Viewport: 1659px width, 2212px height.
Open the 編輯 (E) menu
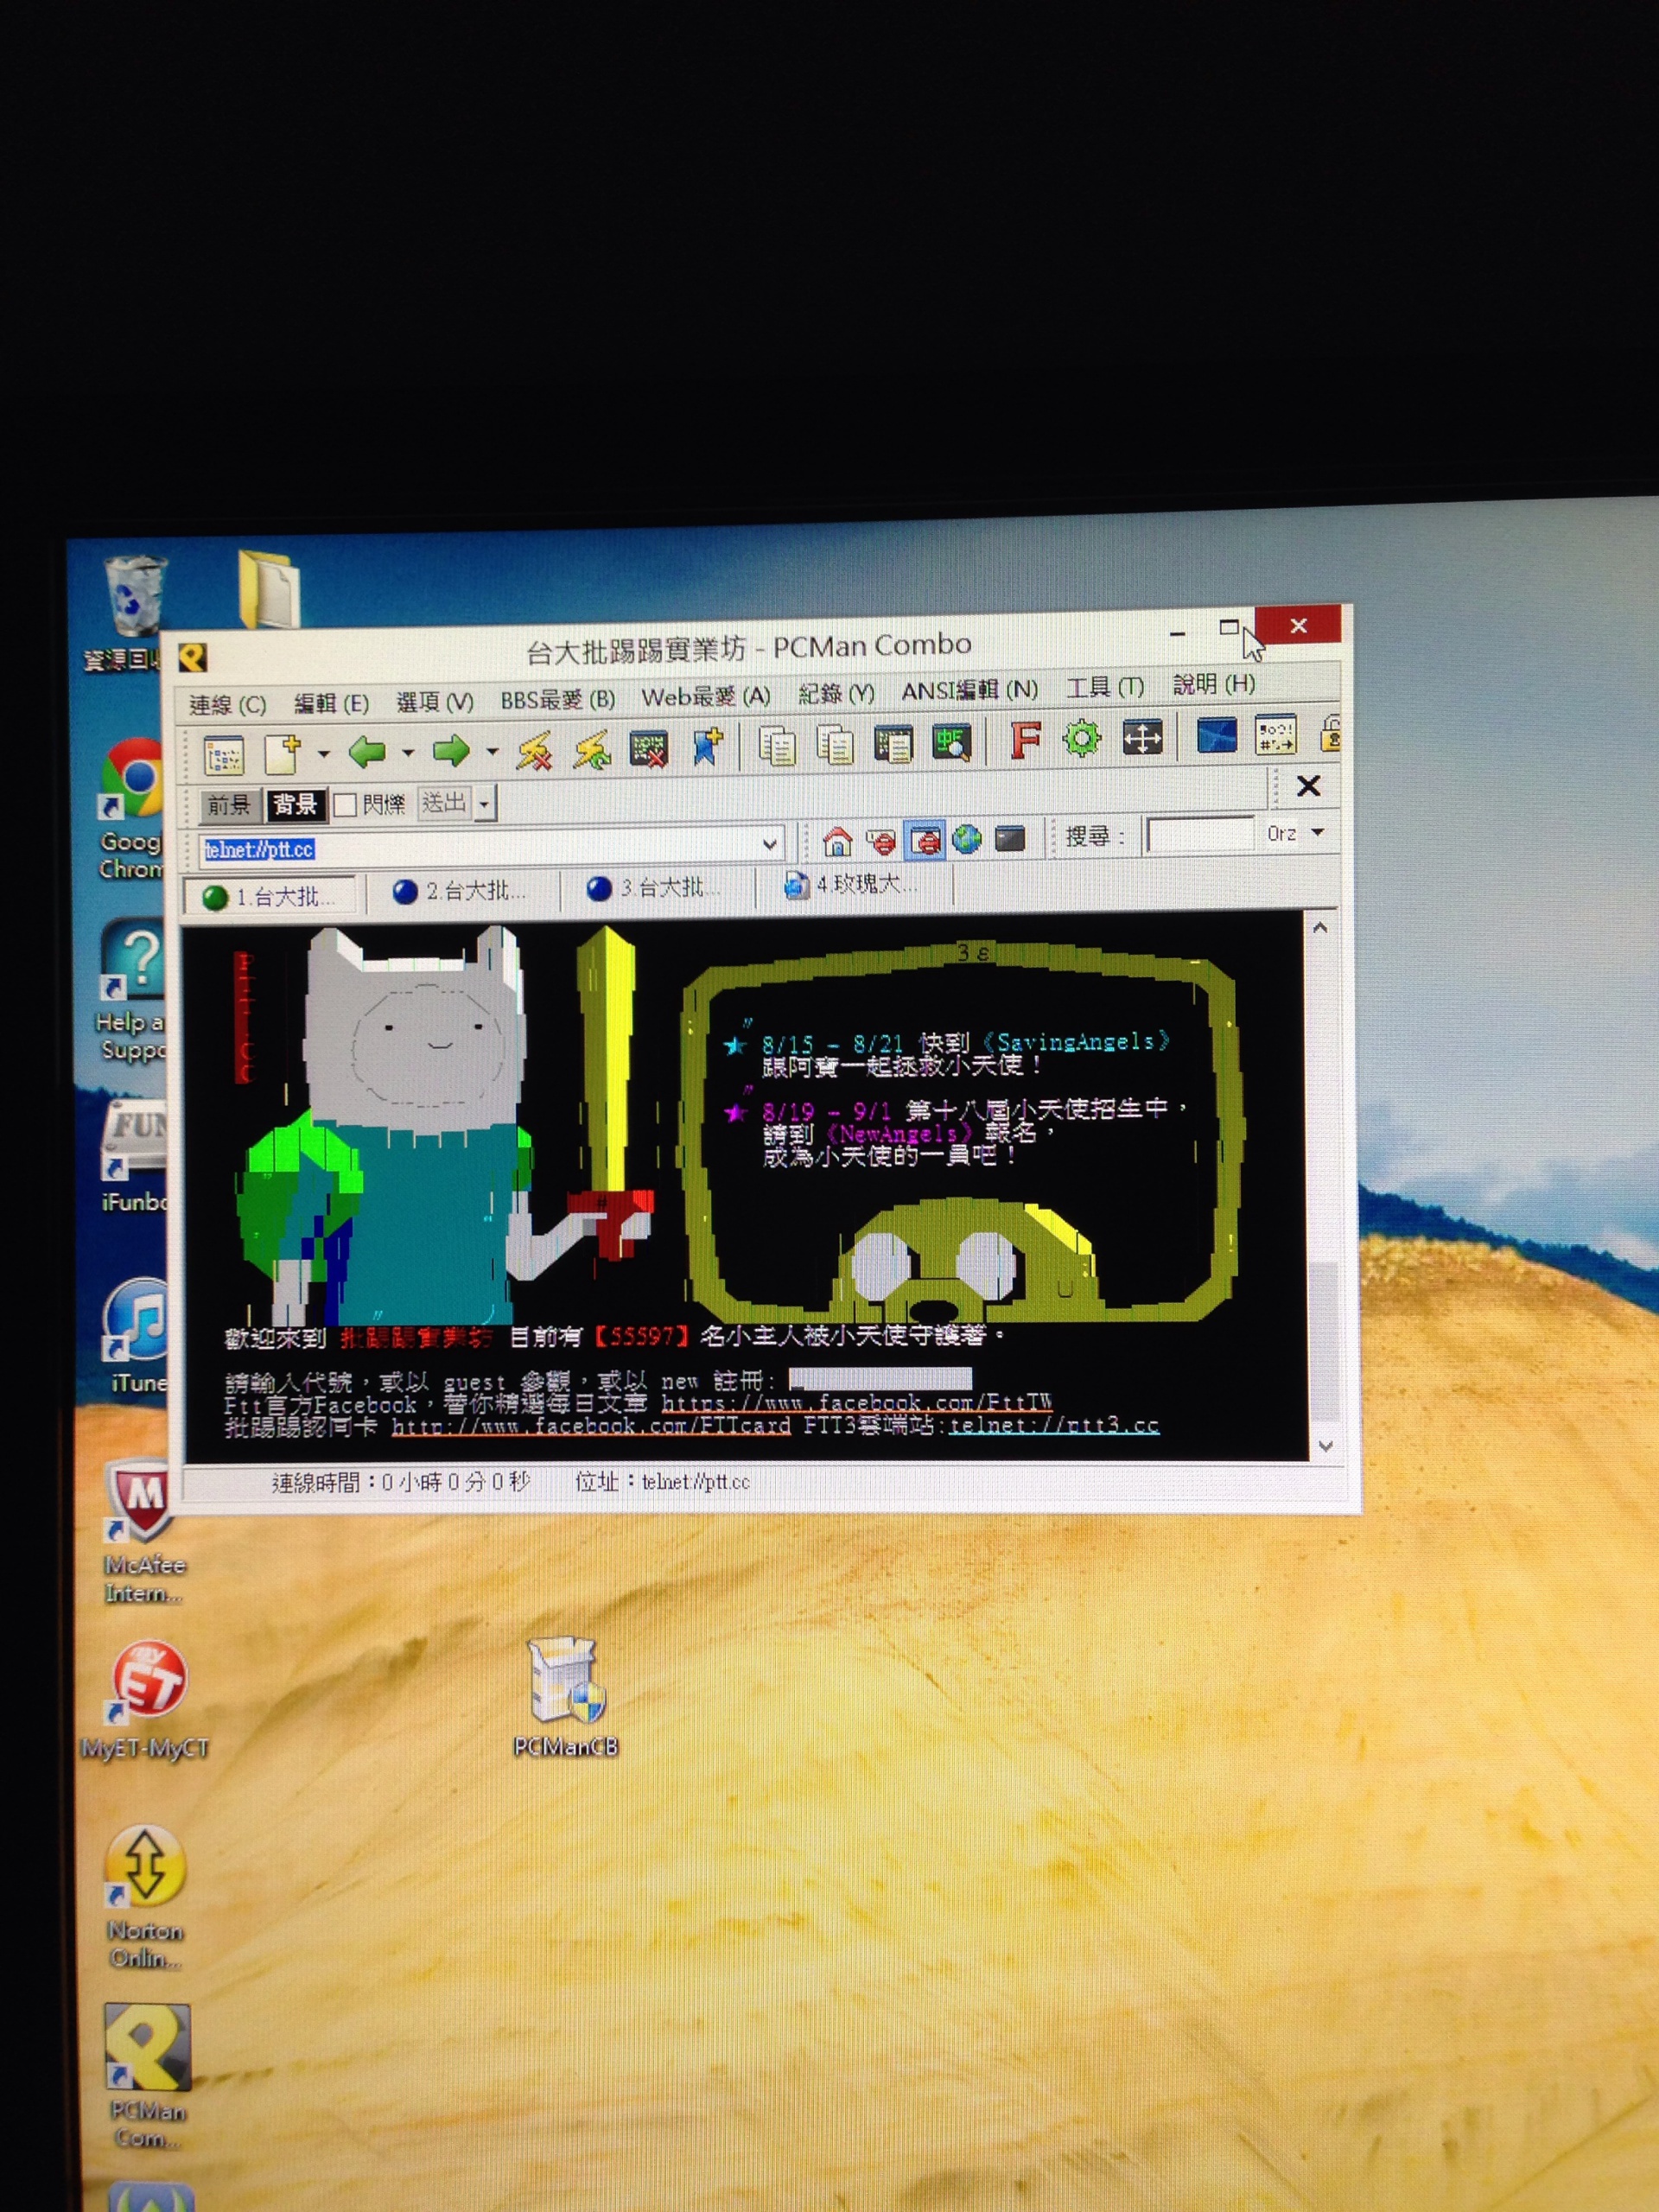[x=331, y=703]
